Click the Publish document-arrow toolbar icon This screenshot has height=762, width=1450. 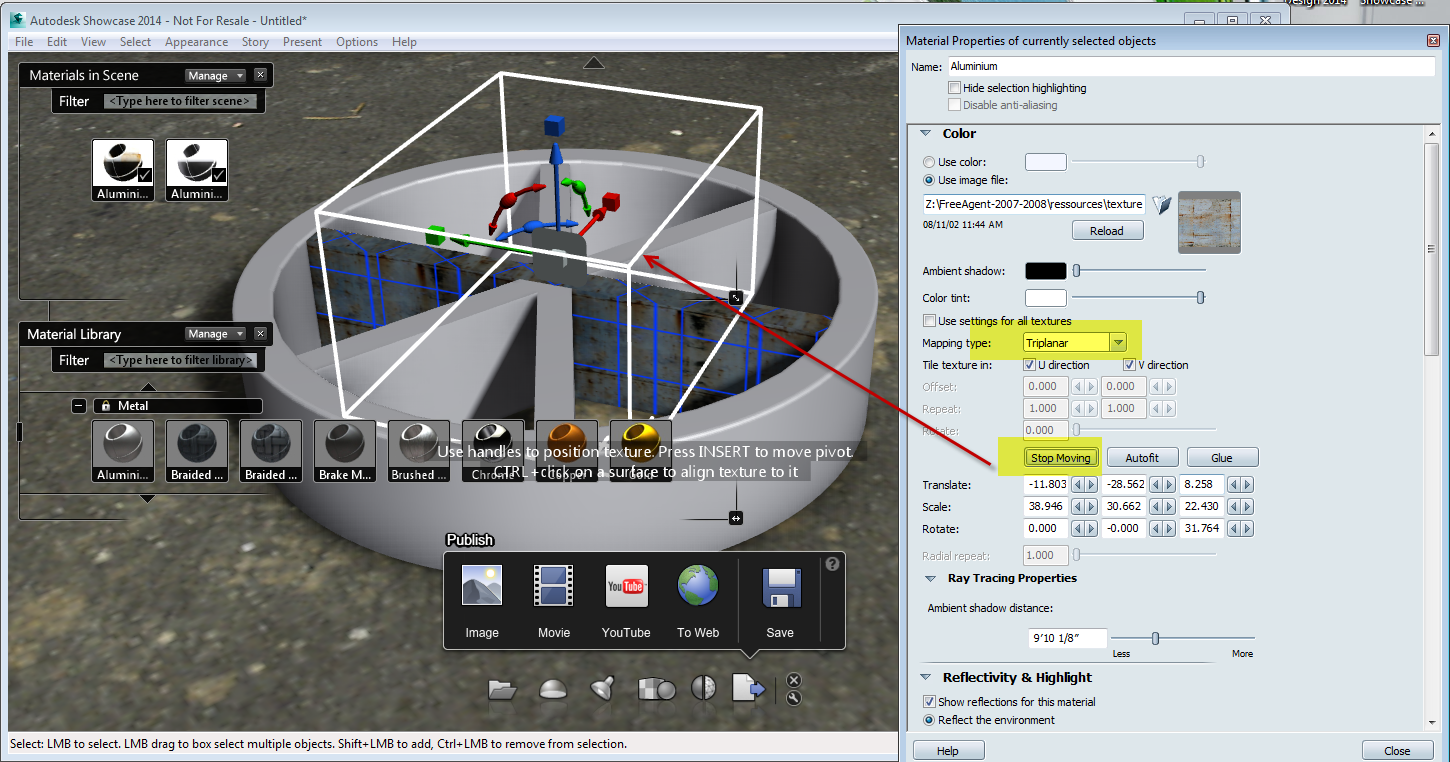coord(749,688)
